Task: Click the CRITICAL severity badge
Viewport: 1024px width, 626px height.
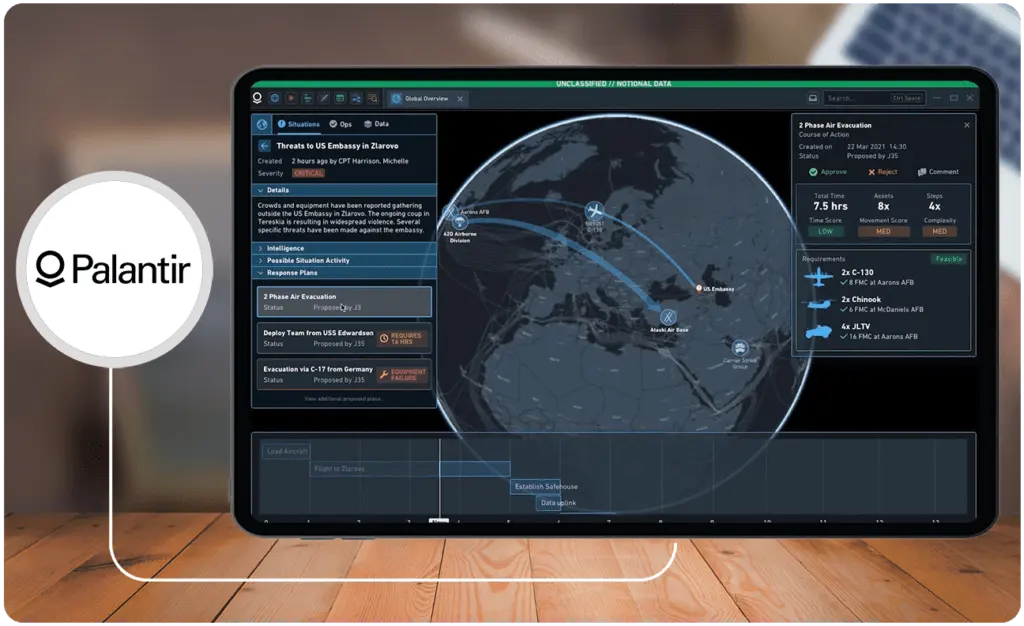Action: pos(308,173)
